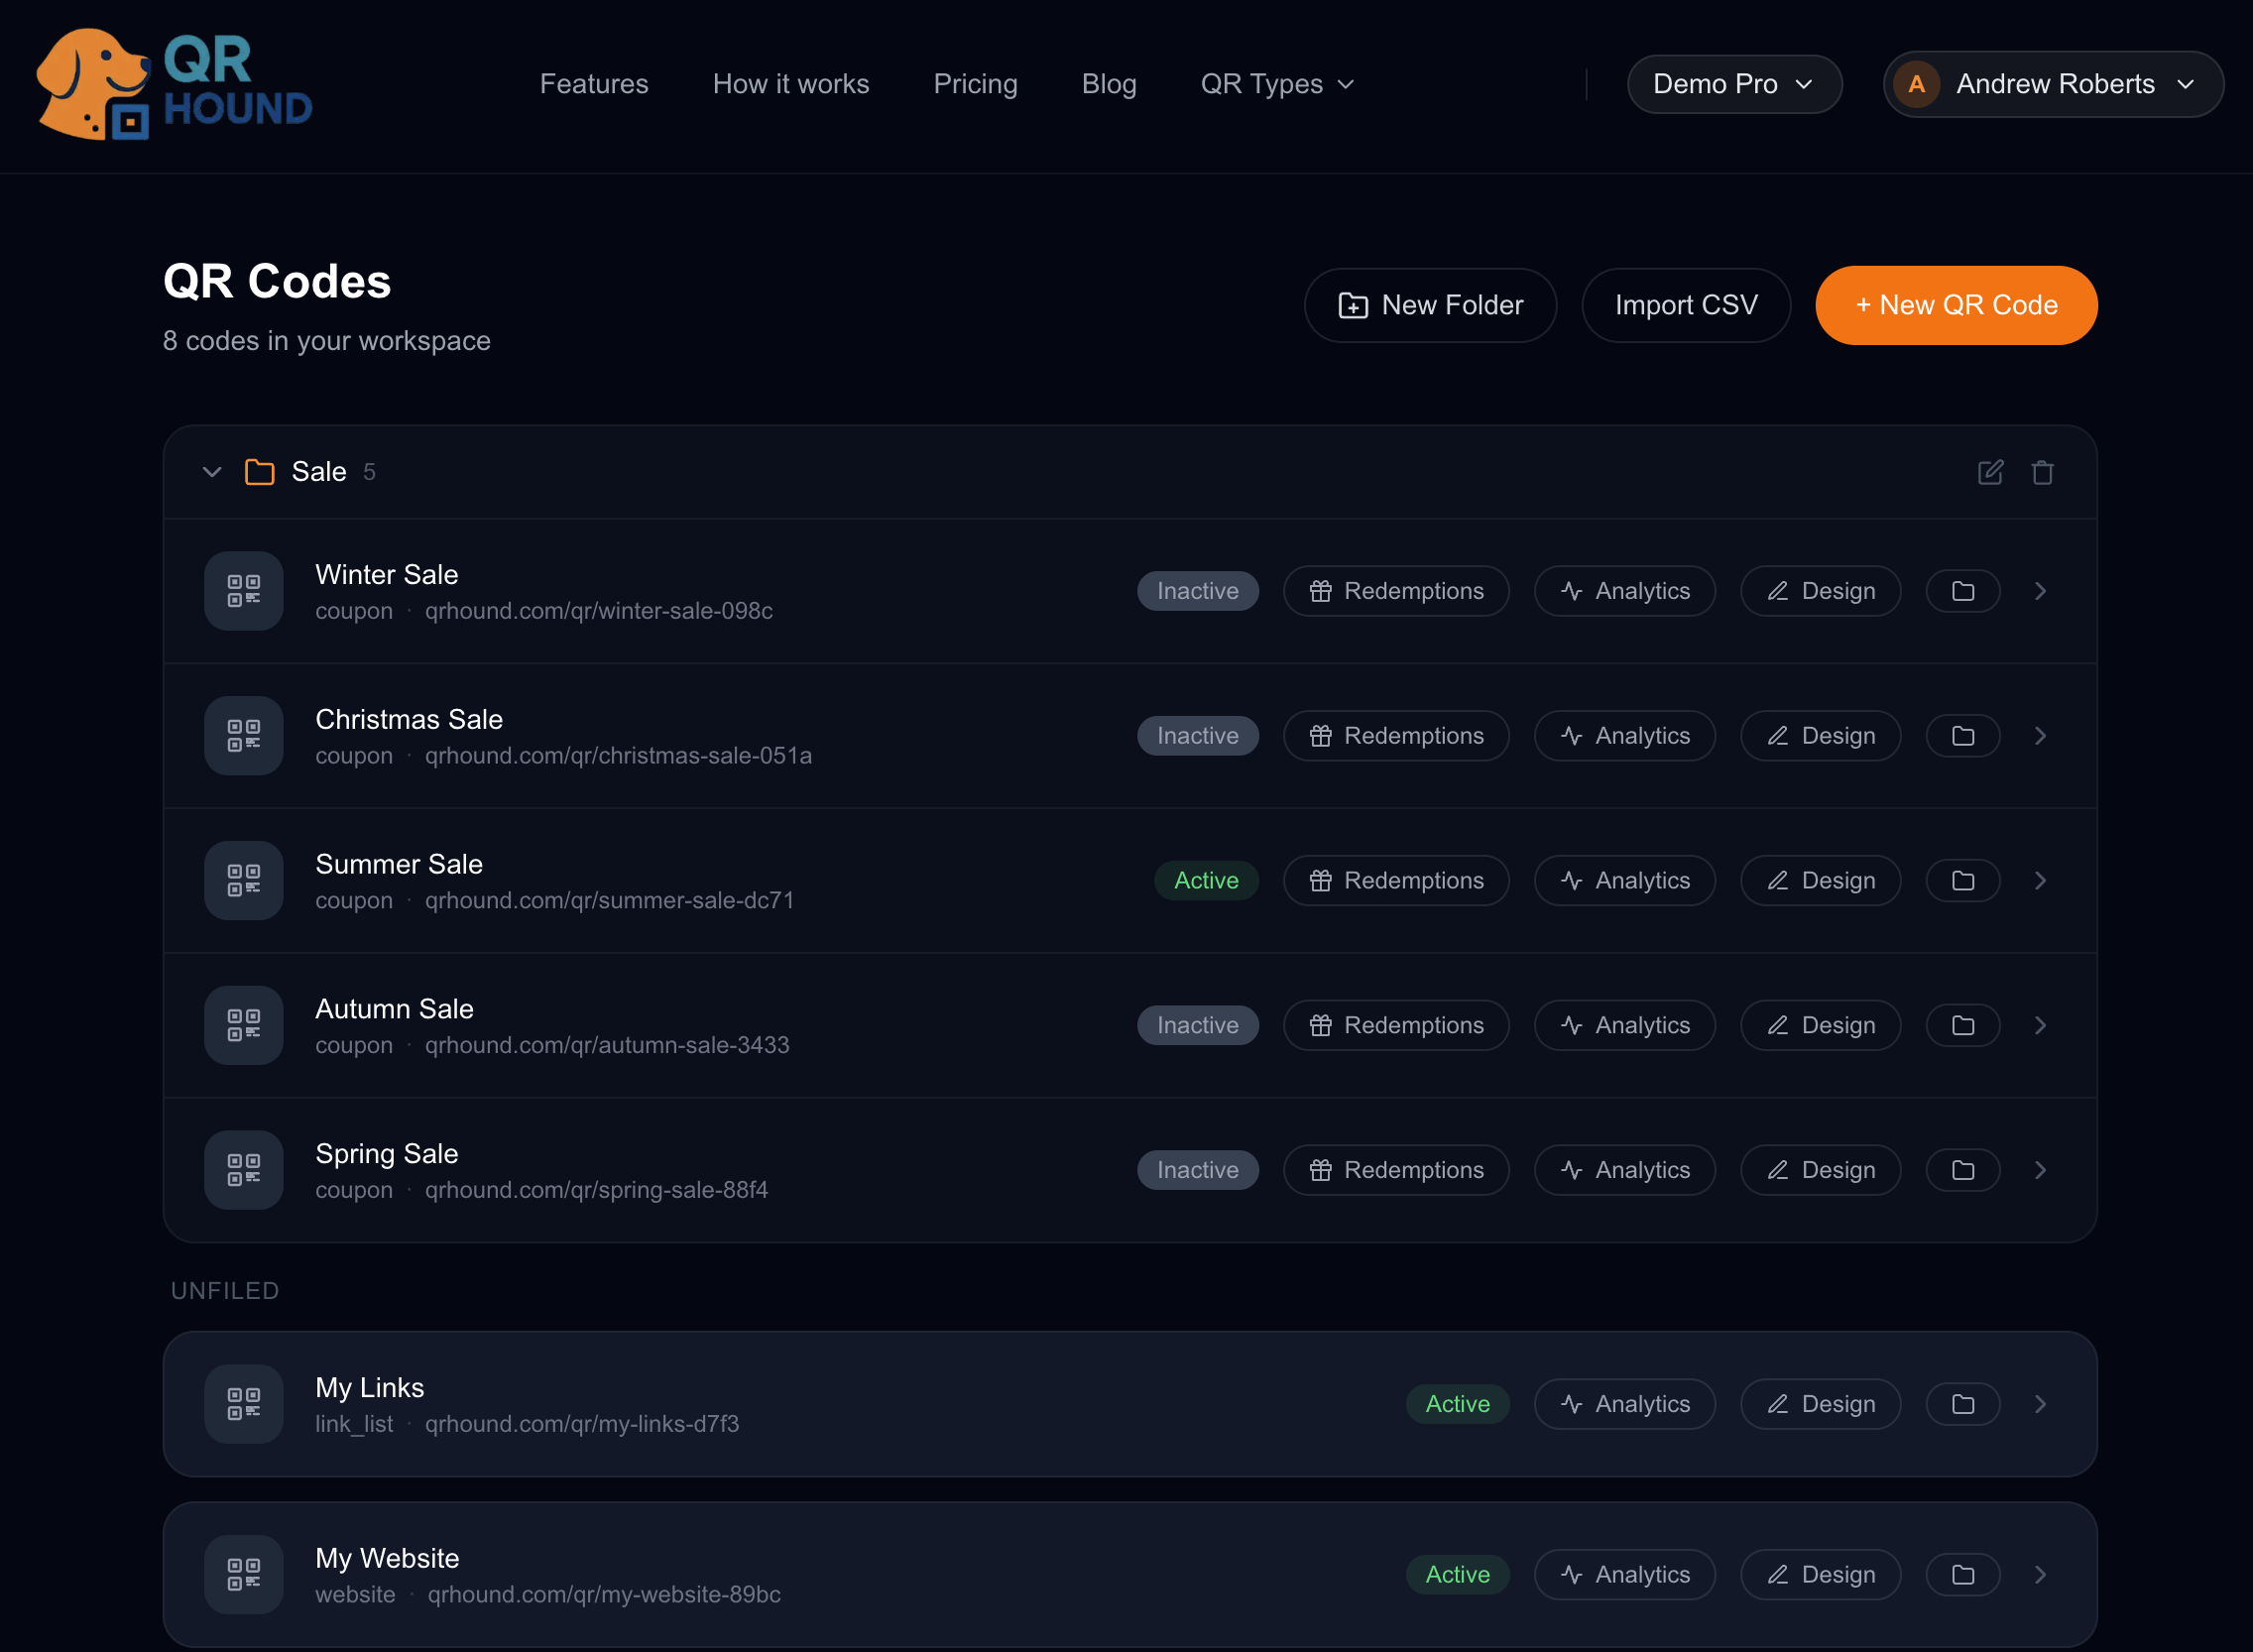Image resolution: width=2253 pixels, height=1652 pixels.
Task: Click the move-to-folder icon for Spring Sale
Action: click(x=1962, y=1170)
